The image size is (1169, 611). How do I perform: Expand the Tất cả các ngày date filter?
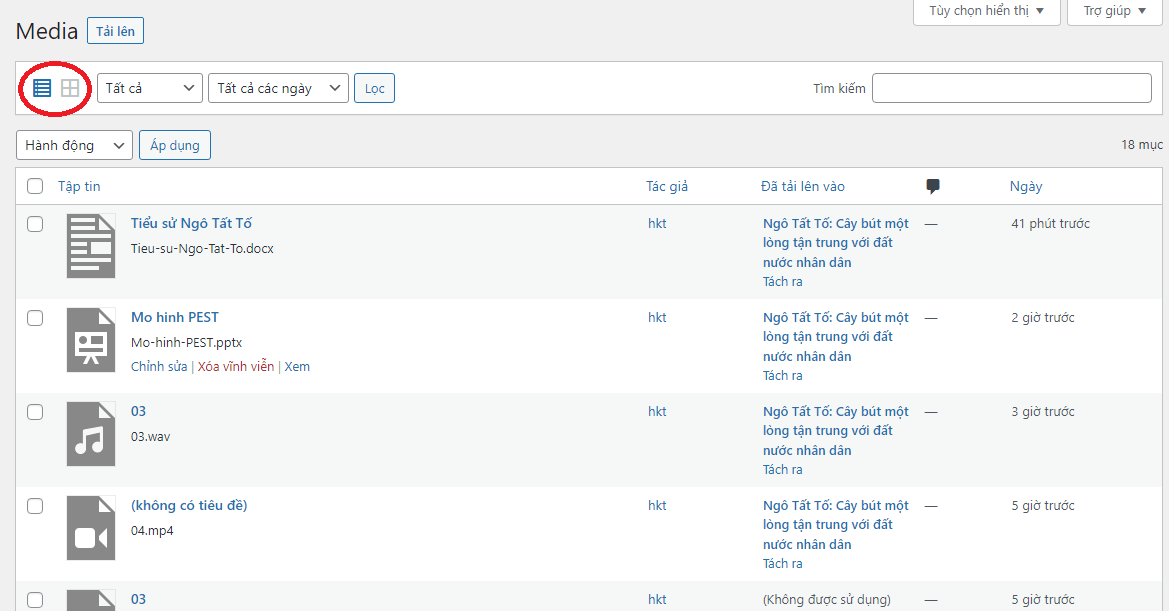pyautogui.click(x=278, y=88)
